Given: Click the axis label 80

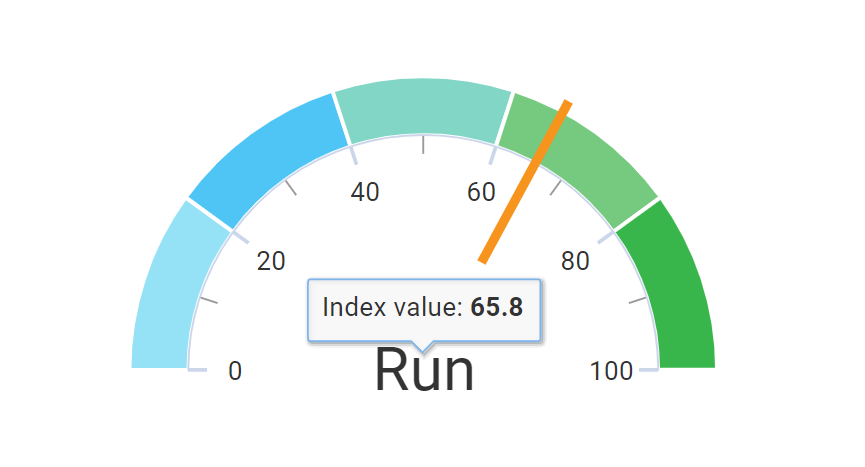Looking at the screenshot, I should click(x=575, y=261).
